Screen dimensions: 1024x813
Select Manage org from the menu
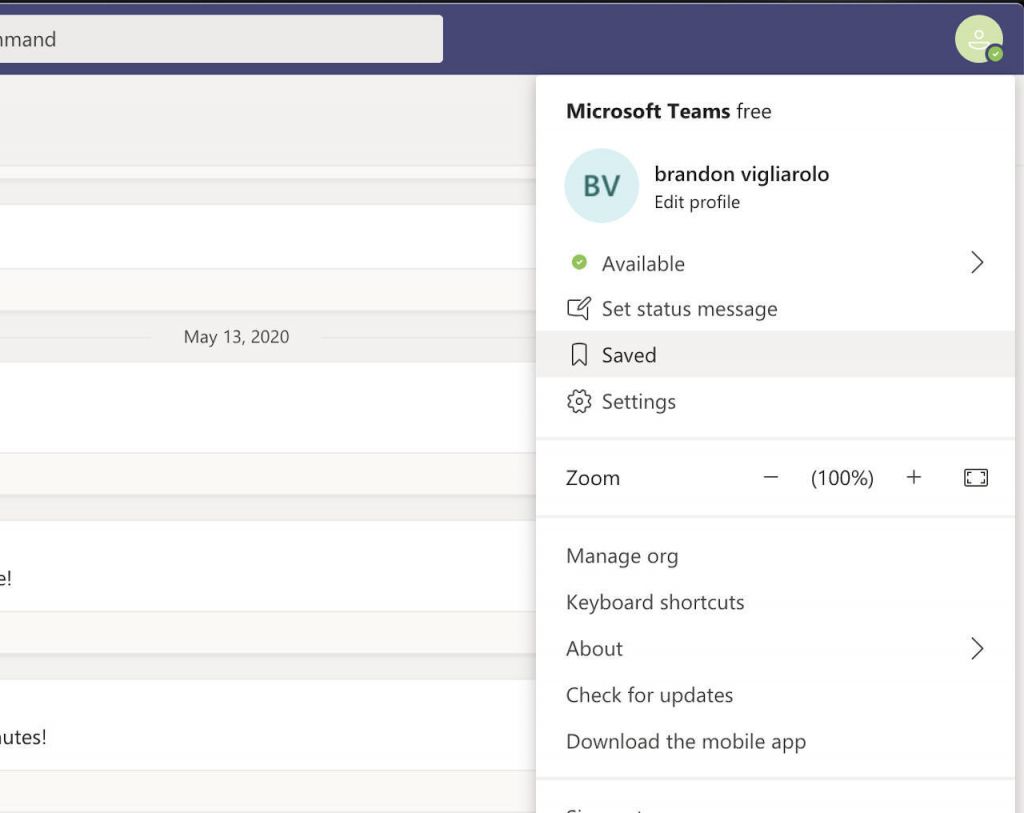pos(622,556)
